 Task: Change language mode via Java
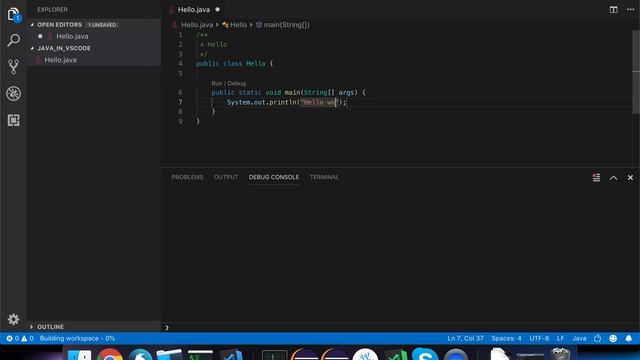(579, 338)
